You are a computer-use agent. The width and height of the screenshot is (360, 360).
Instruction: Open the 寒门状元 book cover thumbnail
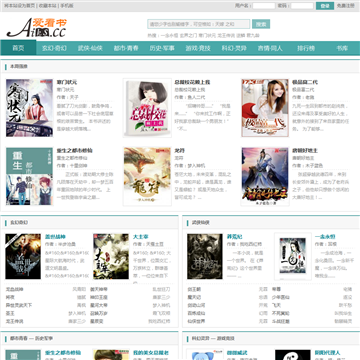29,108
